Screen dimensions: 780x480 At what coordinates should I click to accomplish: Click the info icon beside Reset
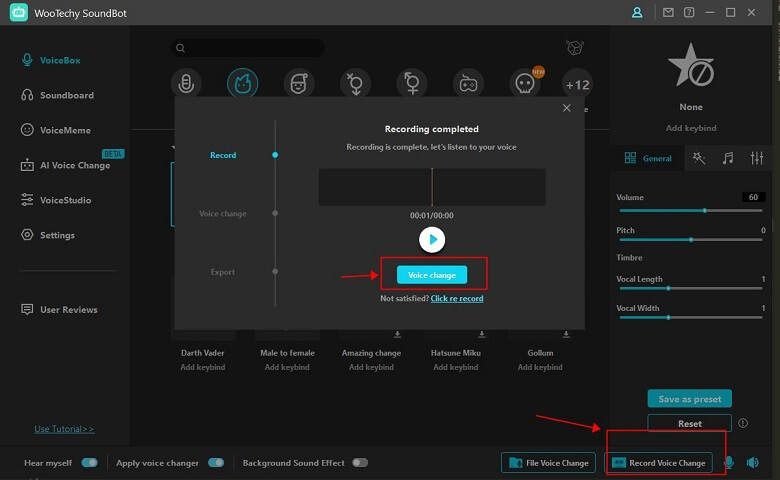(743, 423)
